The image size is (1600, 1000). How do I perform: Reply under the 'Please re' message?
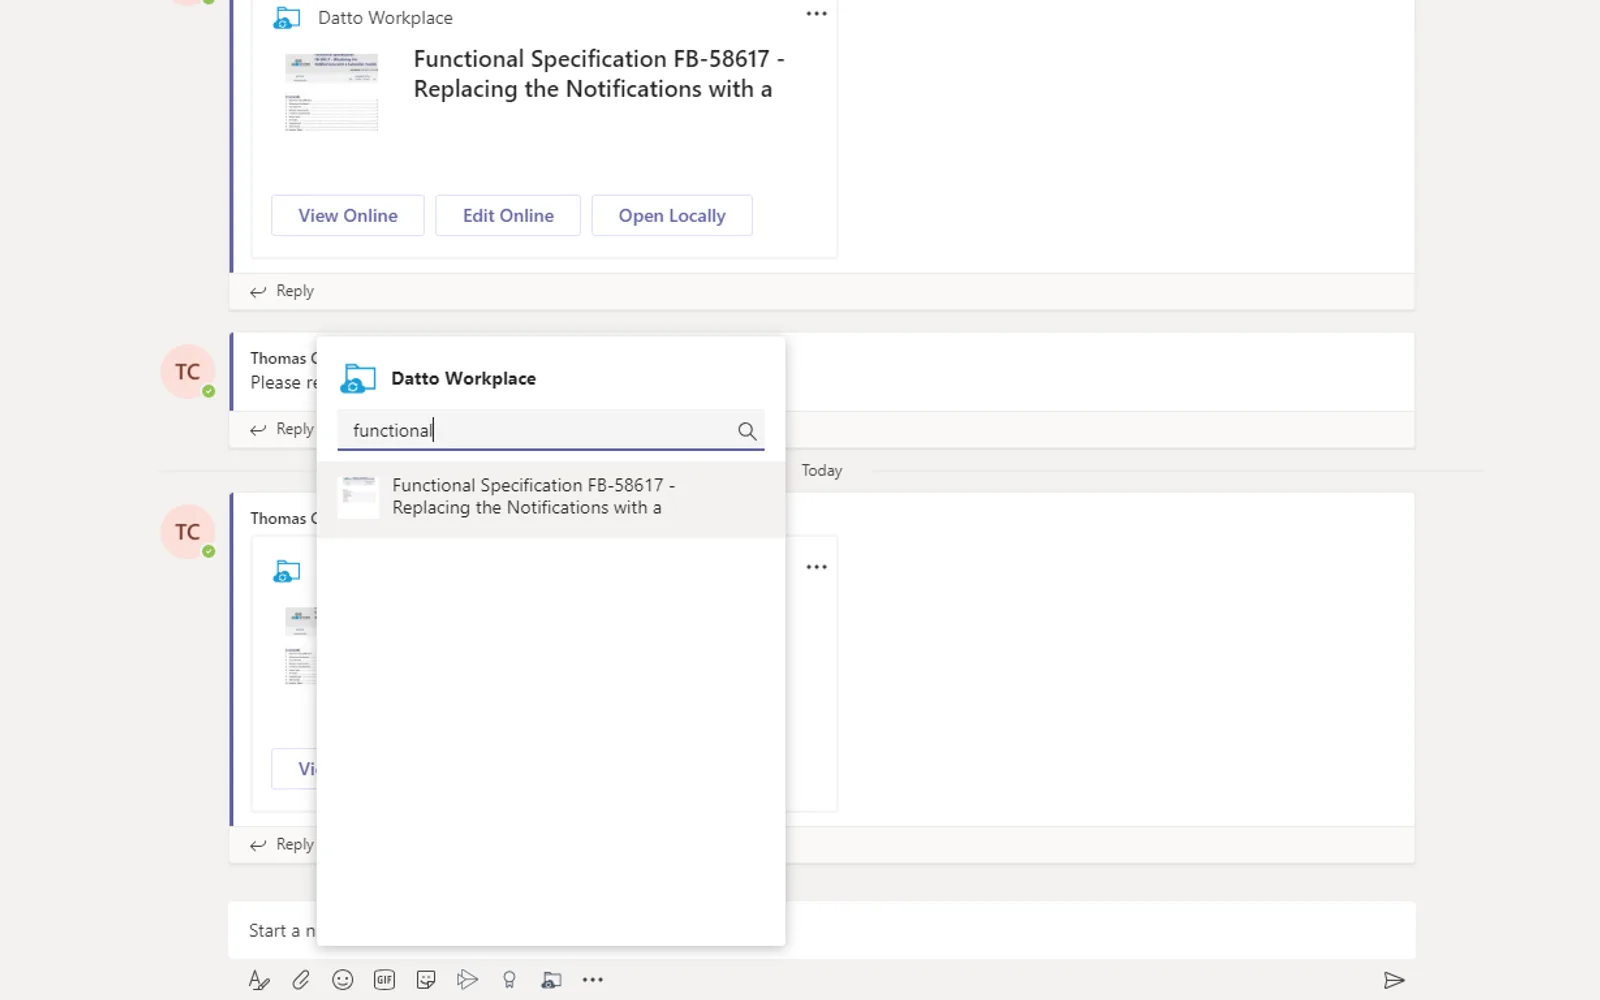(282, 429)
